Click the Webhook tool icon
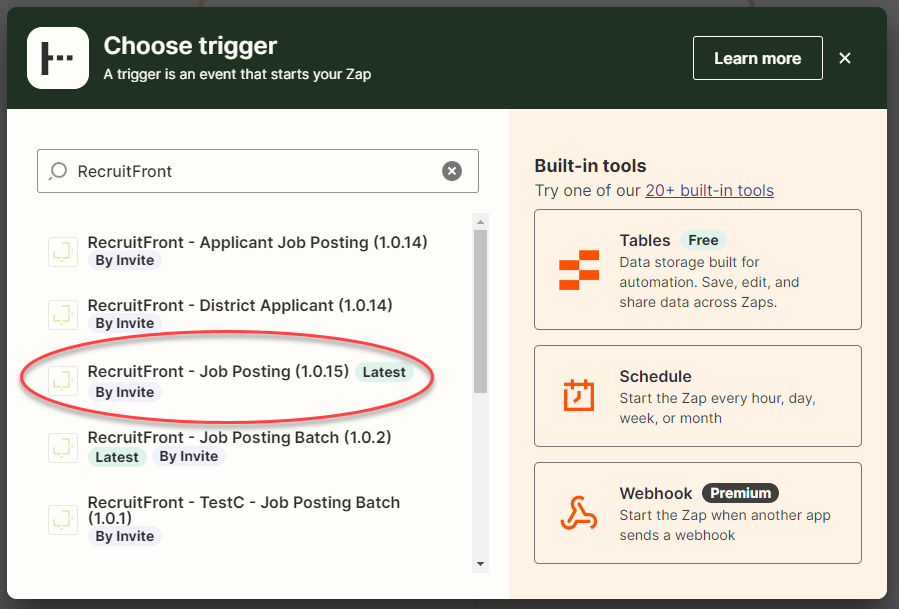 (x=579, y=513)
